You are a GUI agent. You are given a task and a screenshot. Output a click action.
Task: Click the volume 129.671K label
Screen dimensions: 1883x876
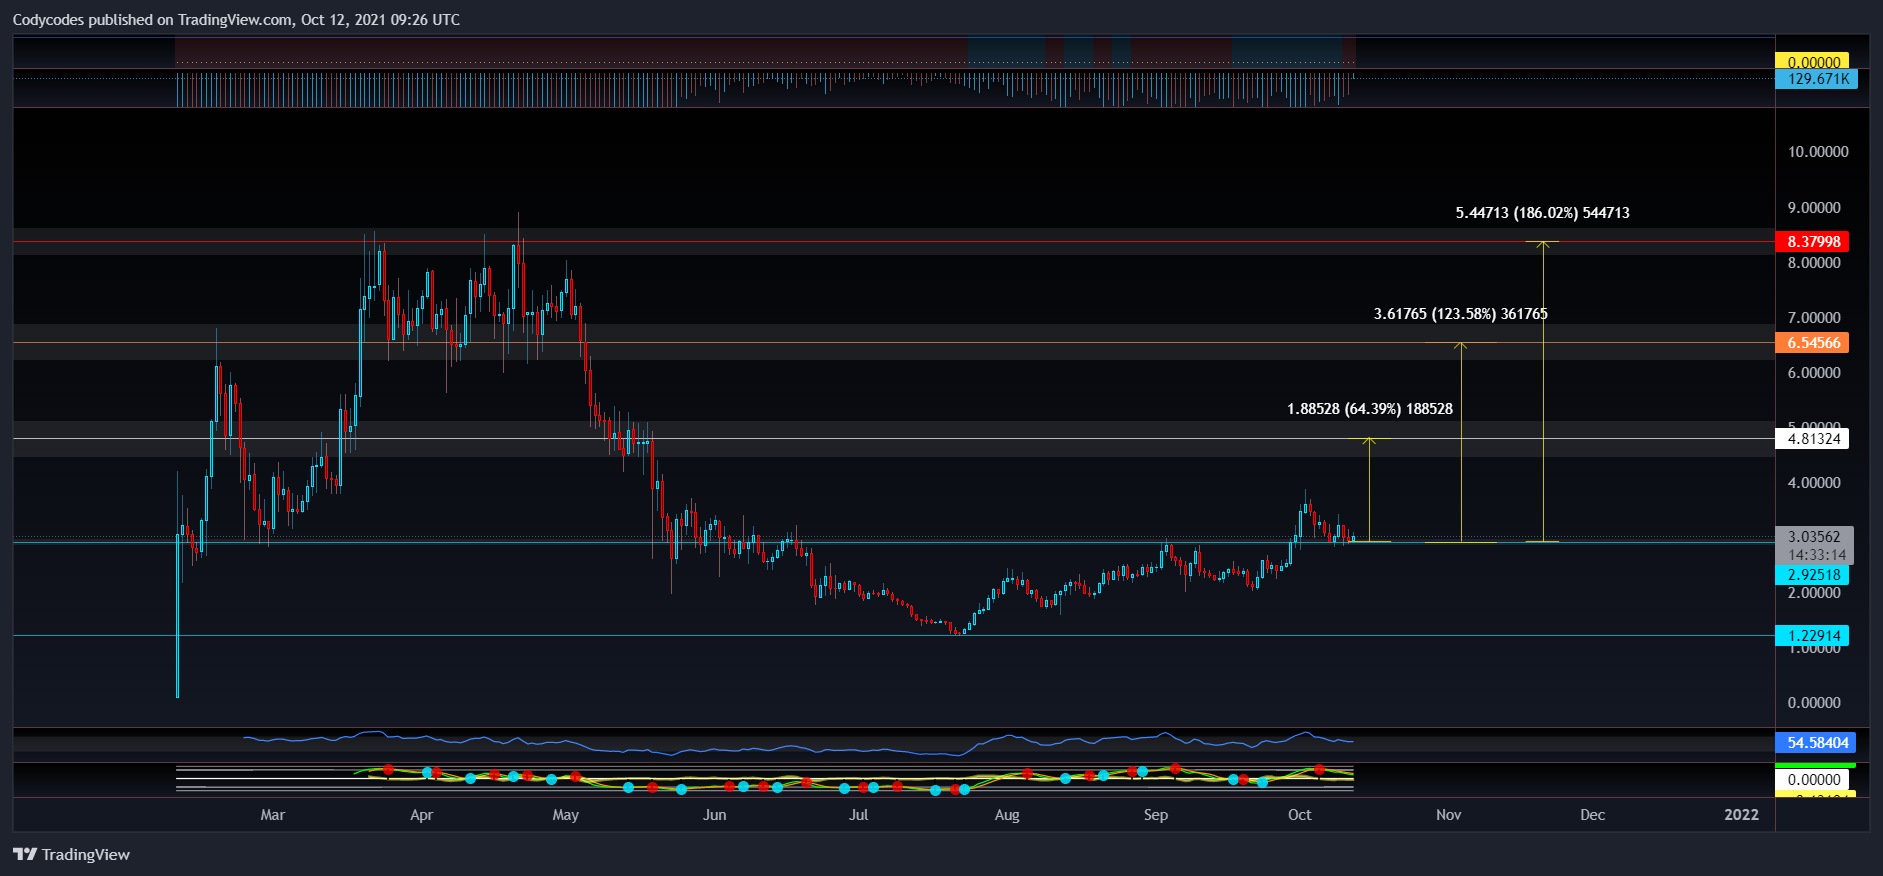(1816, 79)
